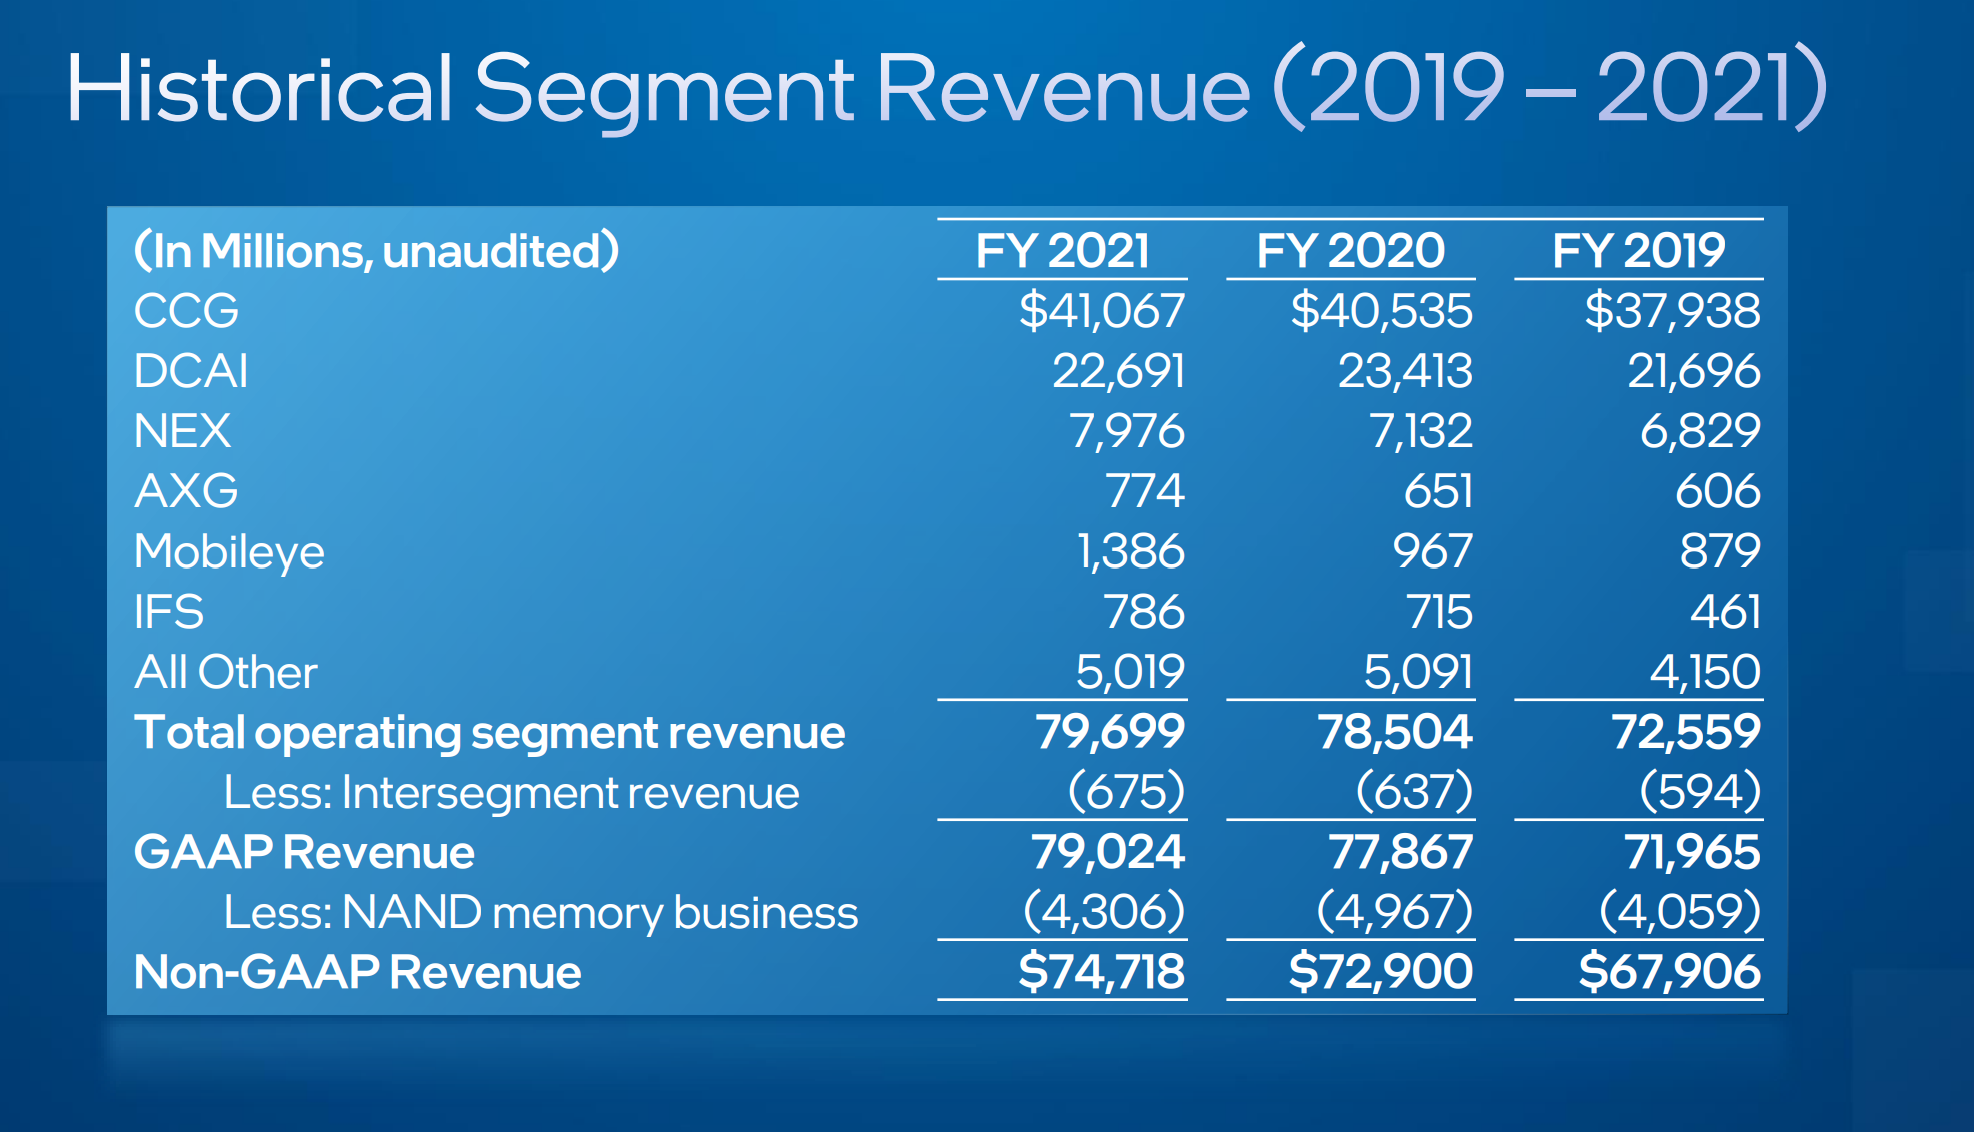Click Less: Intersegment revenue label
Image resolution: width=1974 pixels, height=1132 pixels.
click(x=511, y=793)
